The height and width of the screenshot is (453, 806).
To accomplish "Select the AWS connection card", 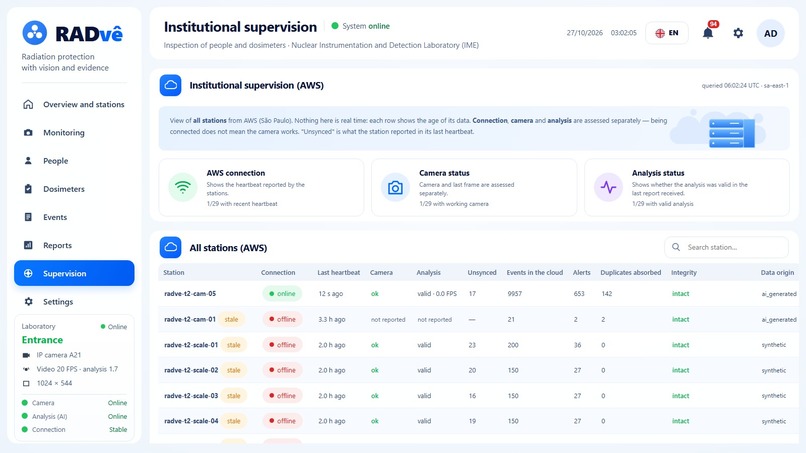I will tap(261, 187).
